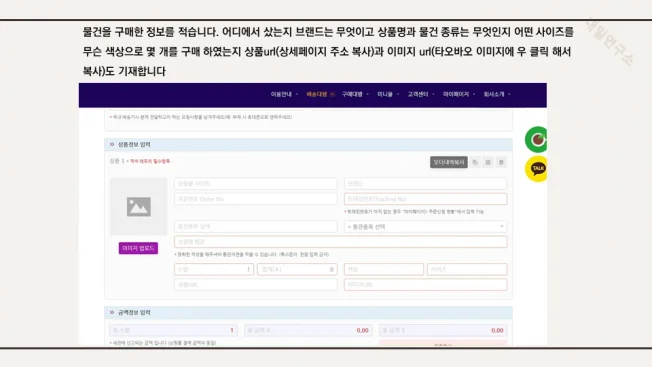The width and height of the screenshot is (652, 367).
Task: Click the 총 수량 total quantity field
Action: (173, 330)
